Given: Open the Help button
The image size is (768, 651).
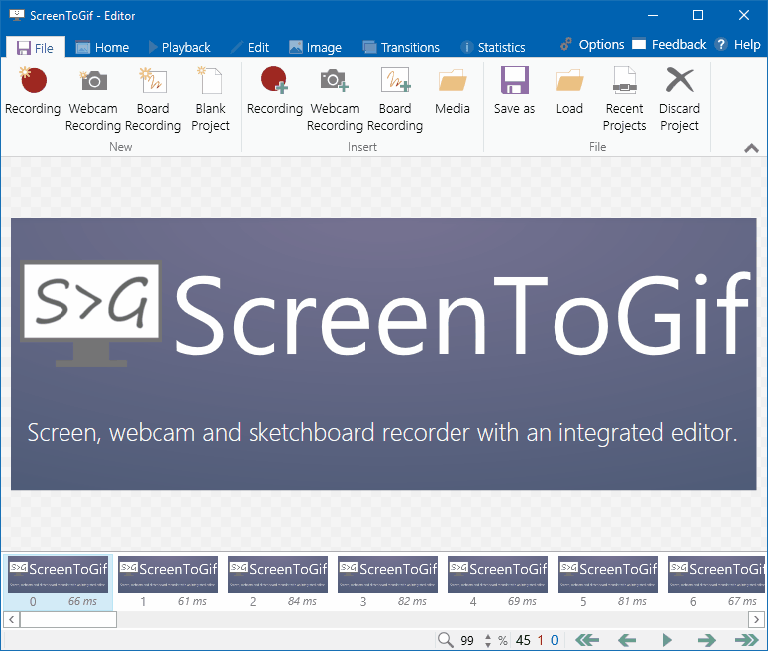Looking at the screenshot, I should 738,45.
